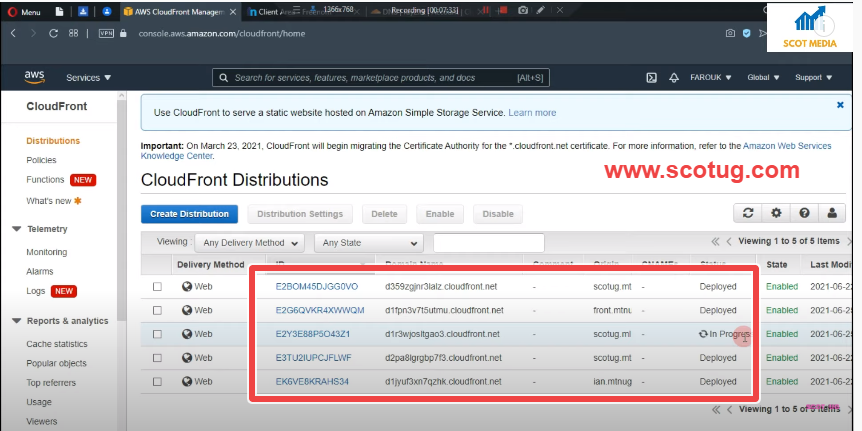The image size is (862, 431).
Task: Open the Support dropdown menu
Action: [814, 78]
